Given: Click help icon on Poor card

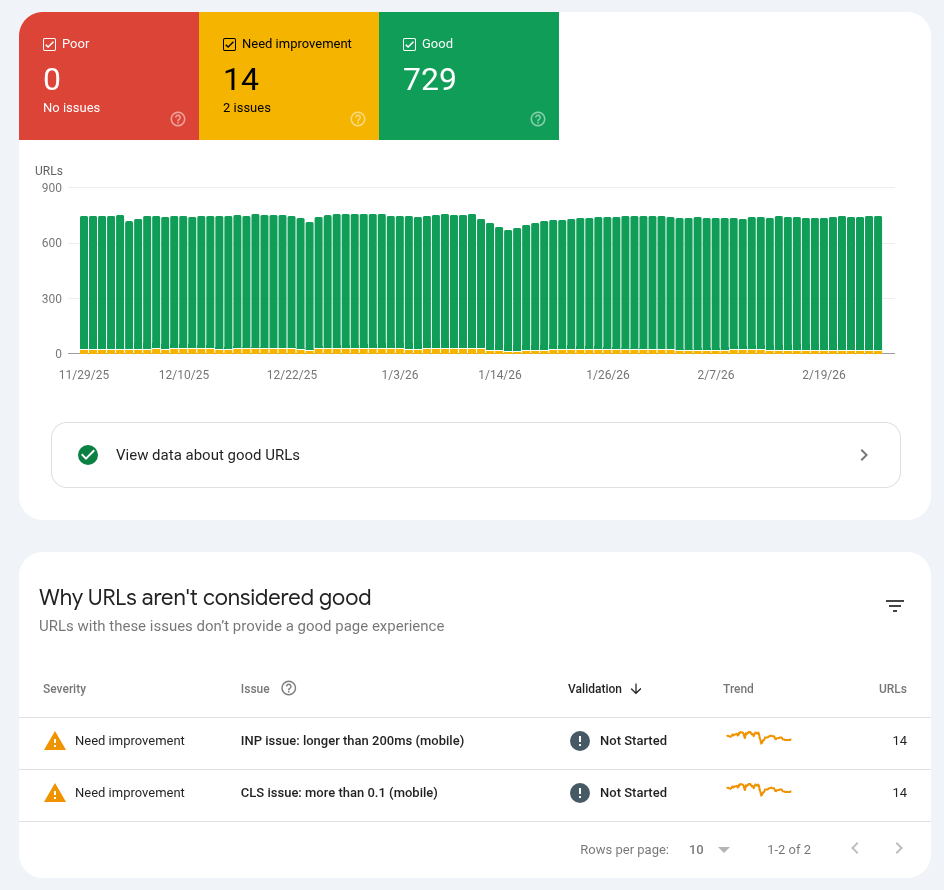Looking at the screenshot, I should 178,119.
